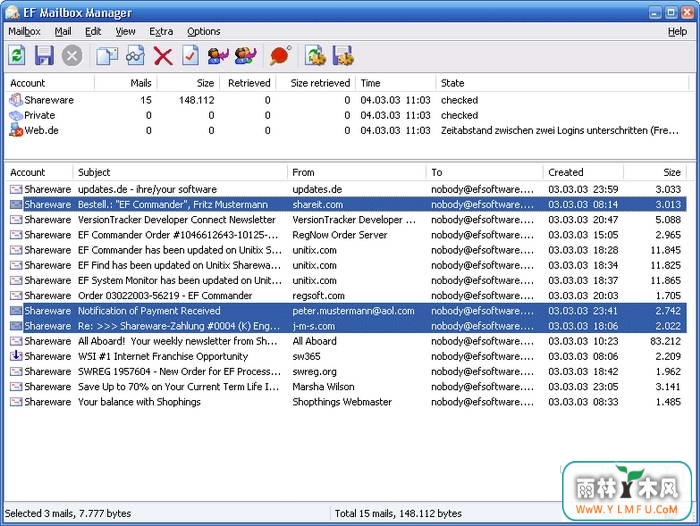700x526 pixels.
Task: Click the Retrieved column header
Action: pyautogui.click(x=248, y=83)
